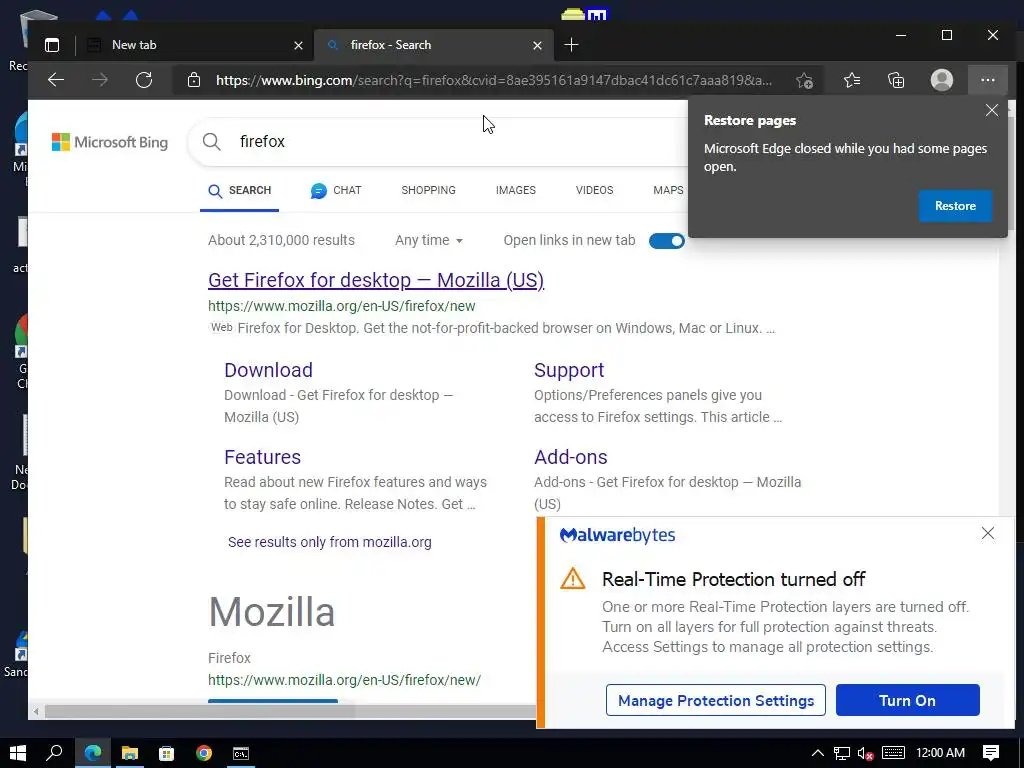
Task: Close the firefox - Search tab
Action: pyautogui.click(x=537, y=45)
